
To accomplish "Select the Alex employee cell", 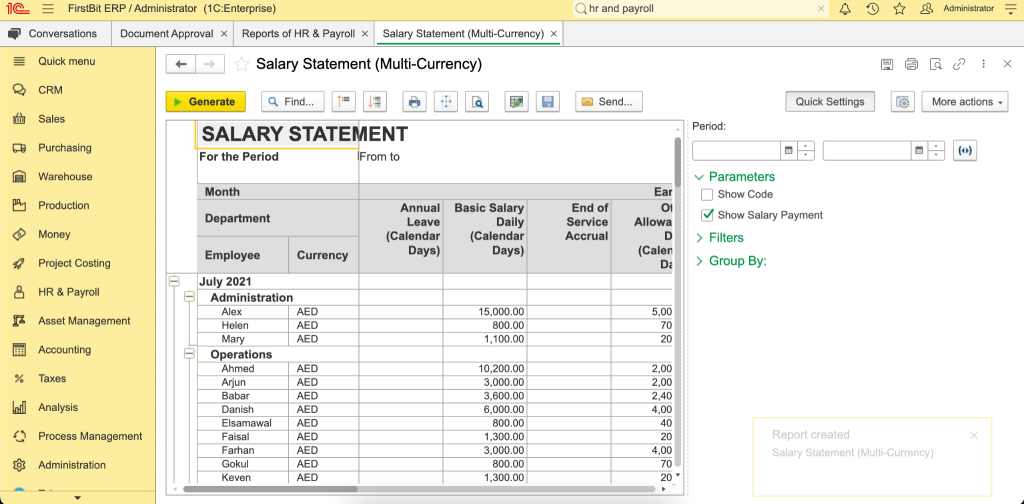I will (242, 312).
